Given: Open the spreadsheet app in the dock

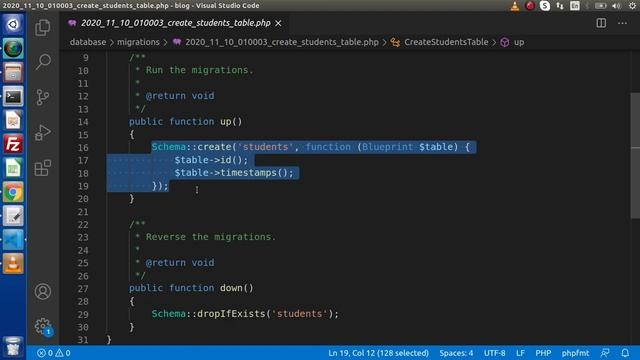Looking at the screenshot, I should (x=13, y=168).
